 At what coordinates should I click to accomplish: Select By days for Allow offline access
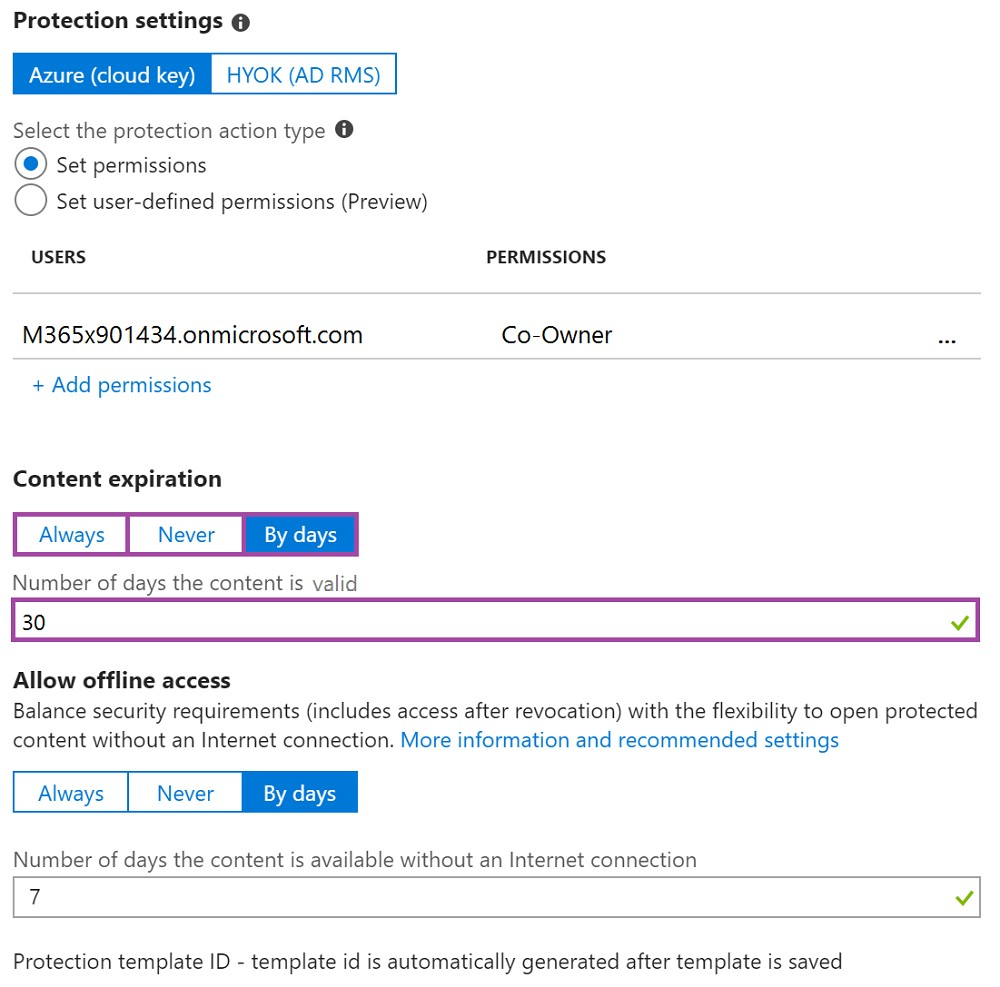pyautogui.click(x=300, y=792)
